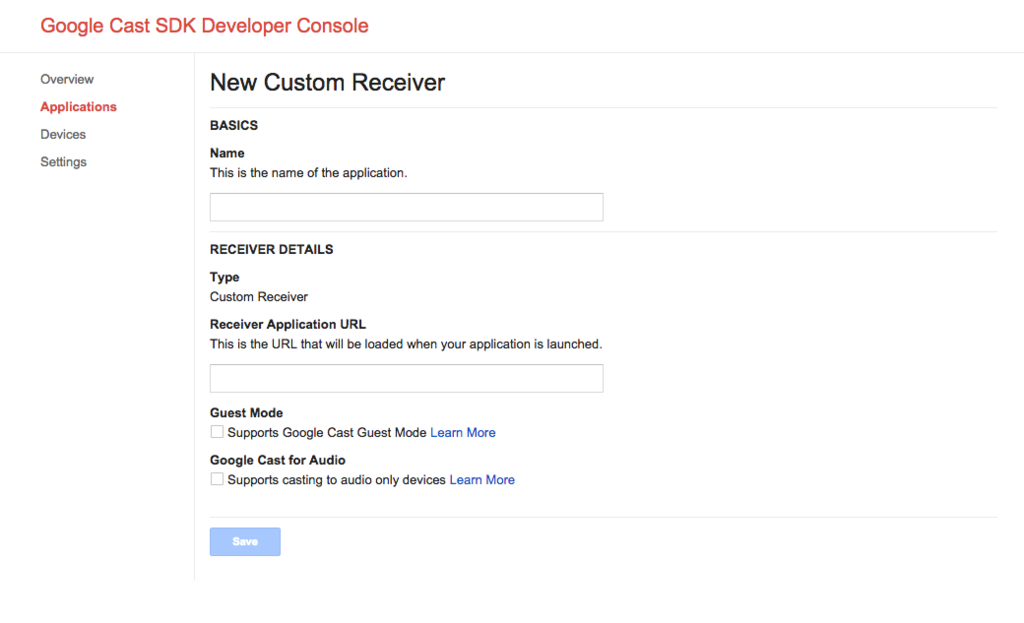The width and height of the screenshot is (1024, 623).
Task: Click the Guest Mode label
Action: (246, 413)
